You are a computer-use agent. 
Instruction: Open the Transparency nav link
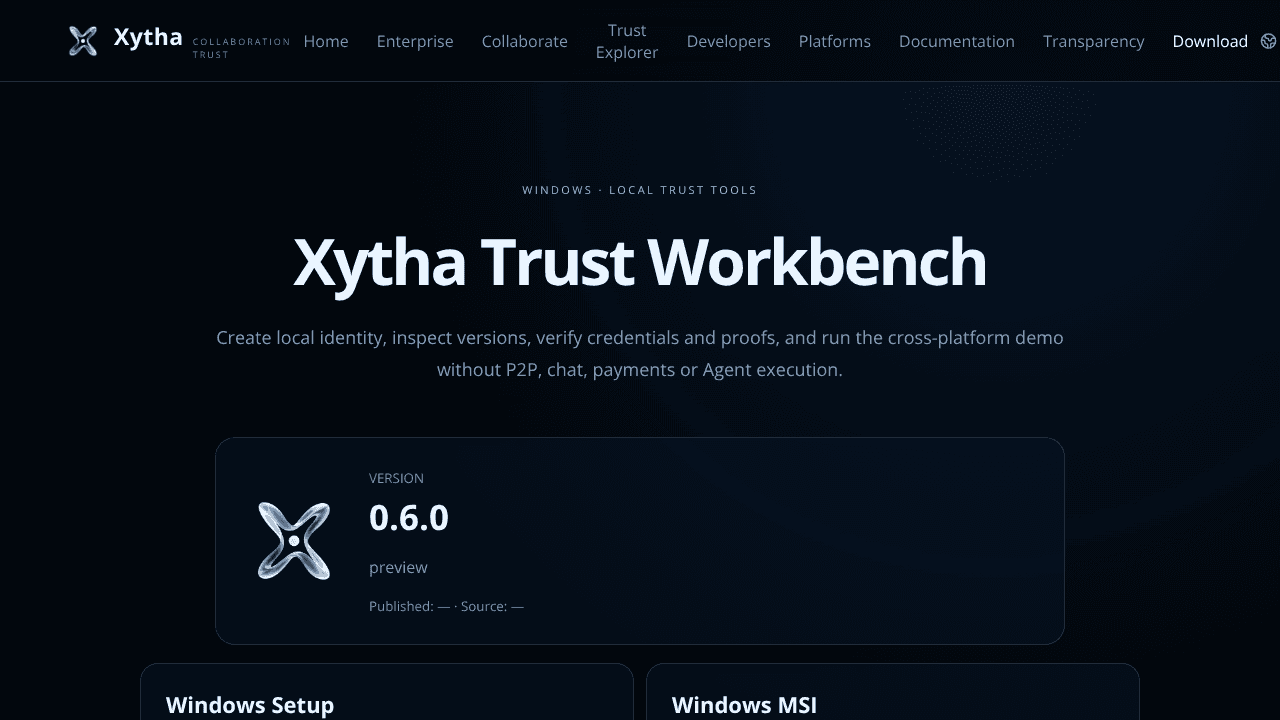point(1094,41)
